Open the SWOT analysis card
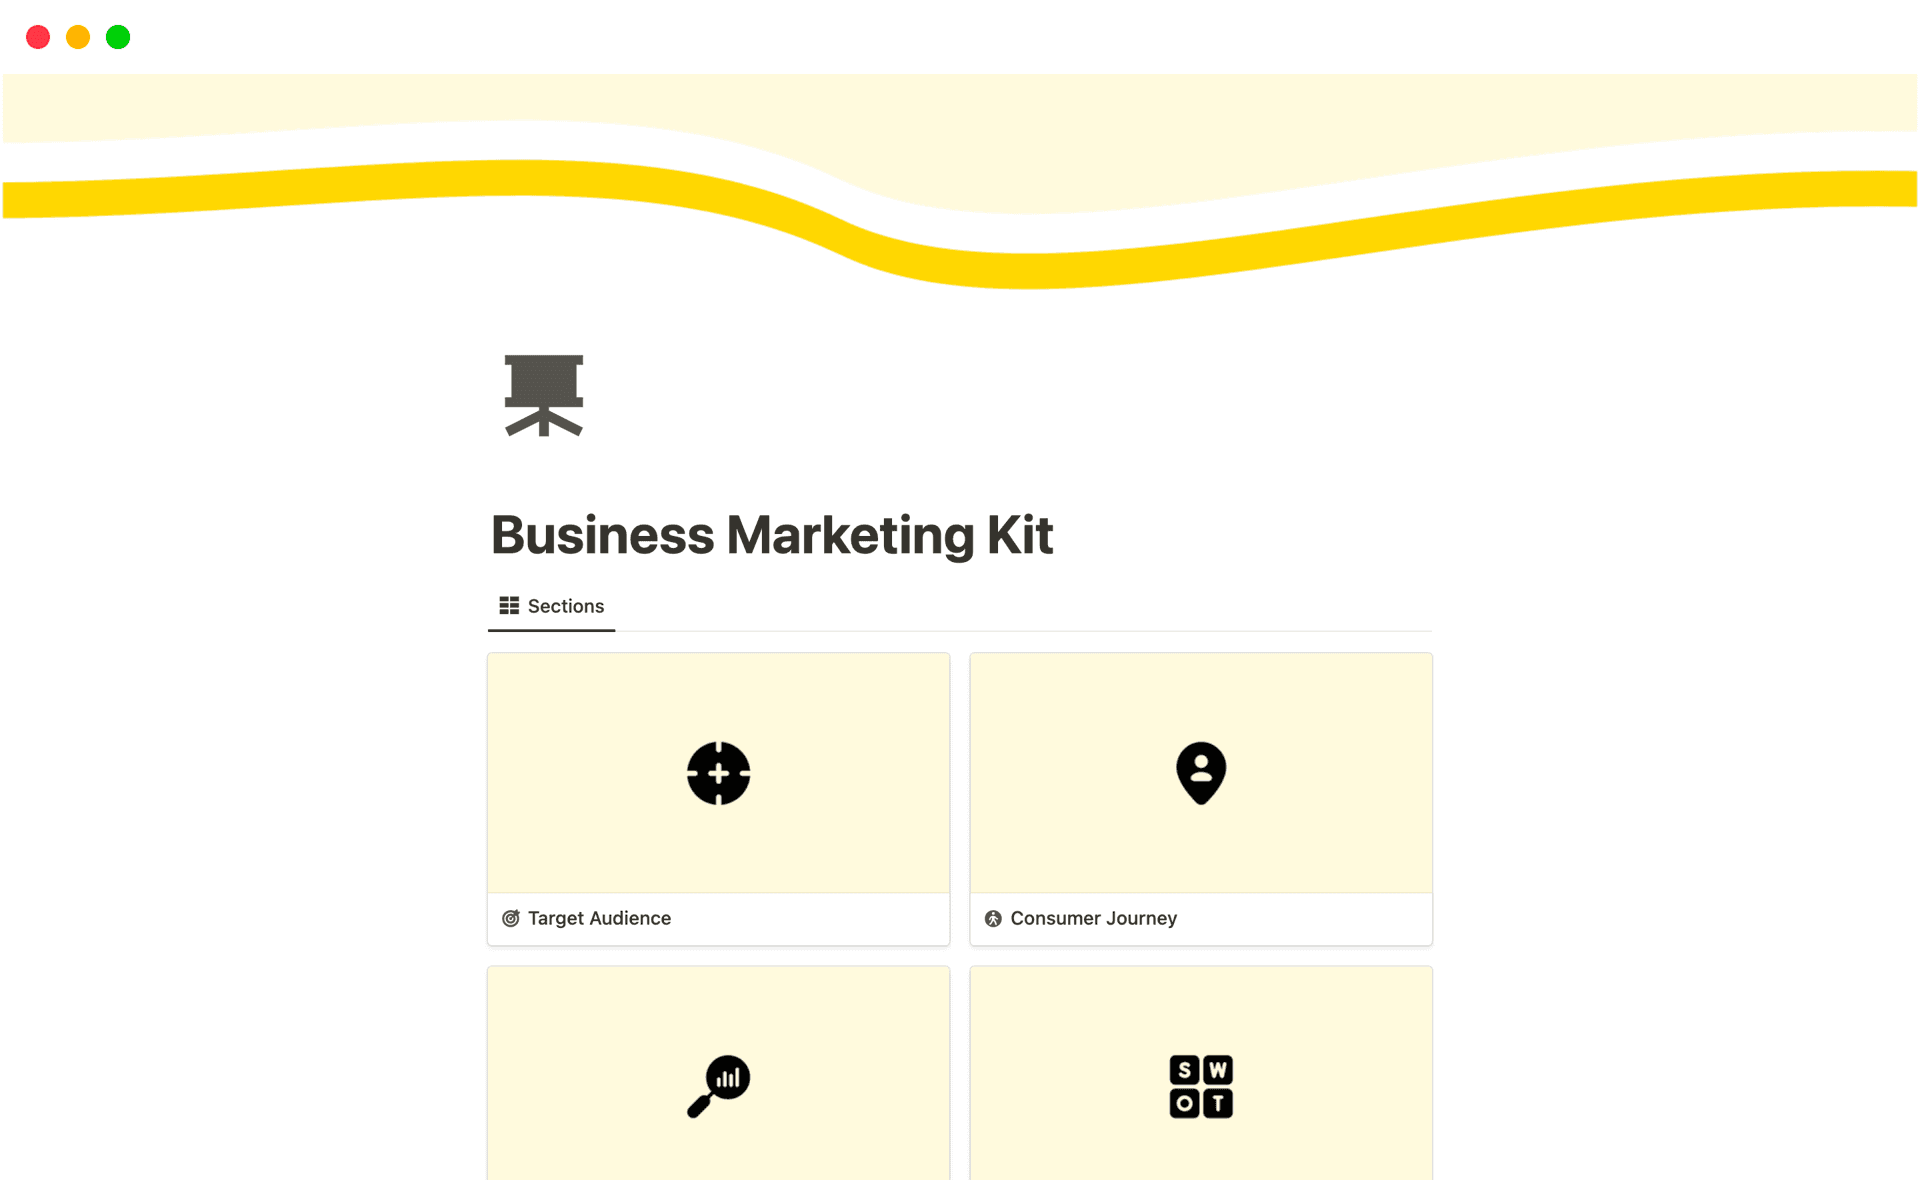Viewport: 1920px width, 1200px height. click(x=1201, y=1073)
